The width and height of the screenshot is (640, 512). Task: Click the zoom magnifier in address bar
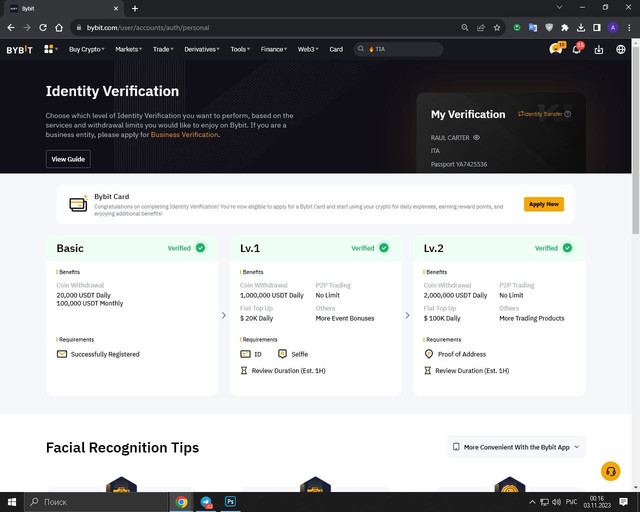point(464,27)
